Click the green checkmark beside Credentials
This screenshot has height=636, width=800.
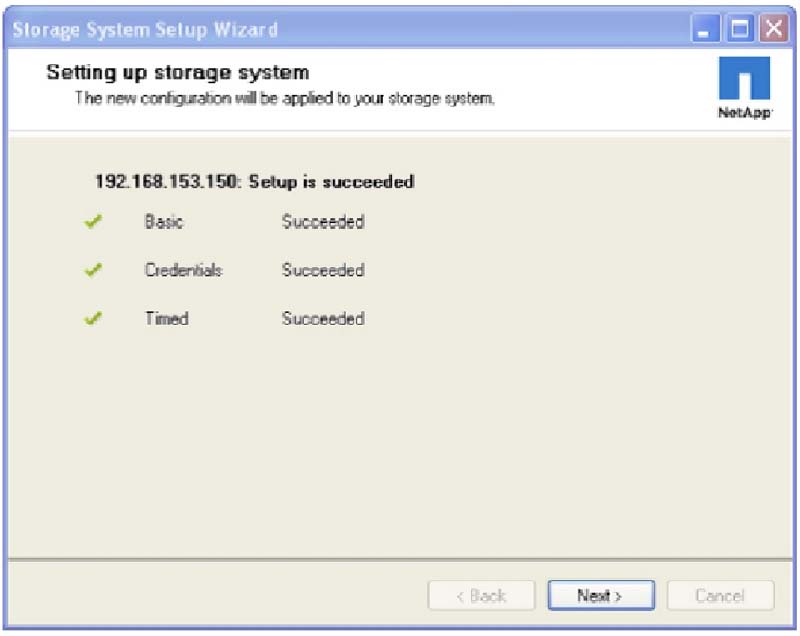point(94,270)
